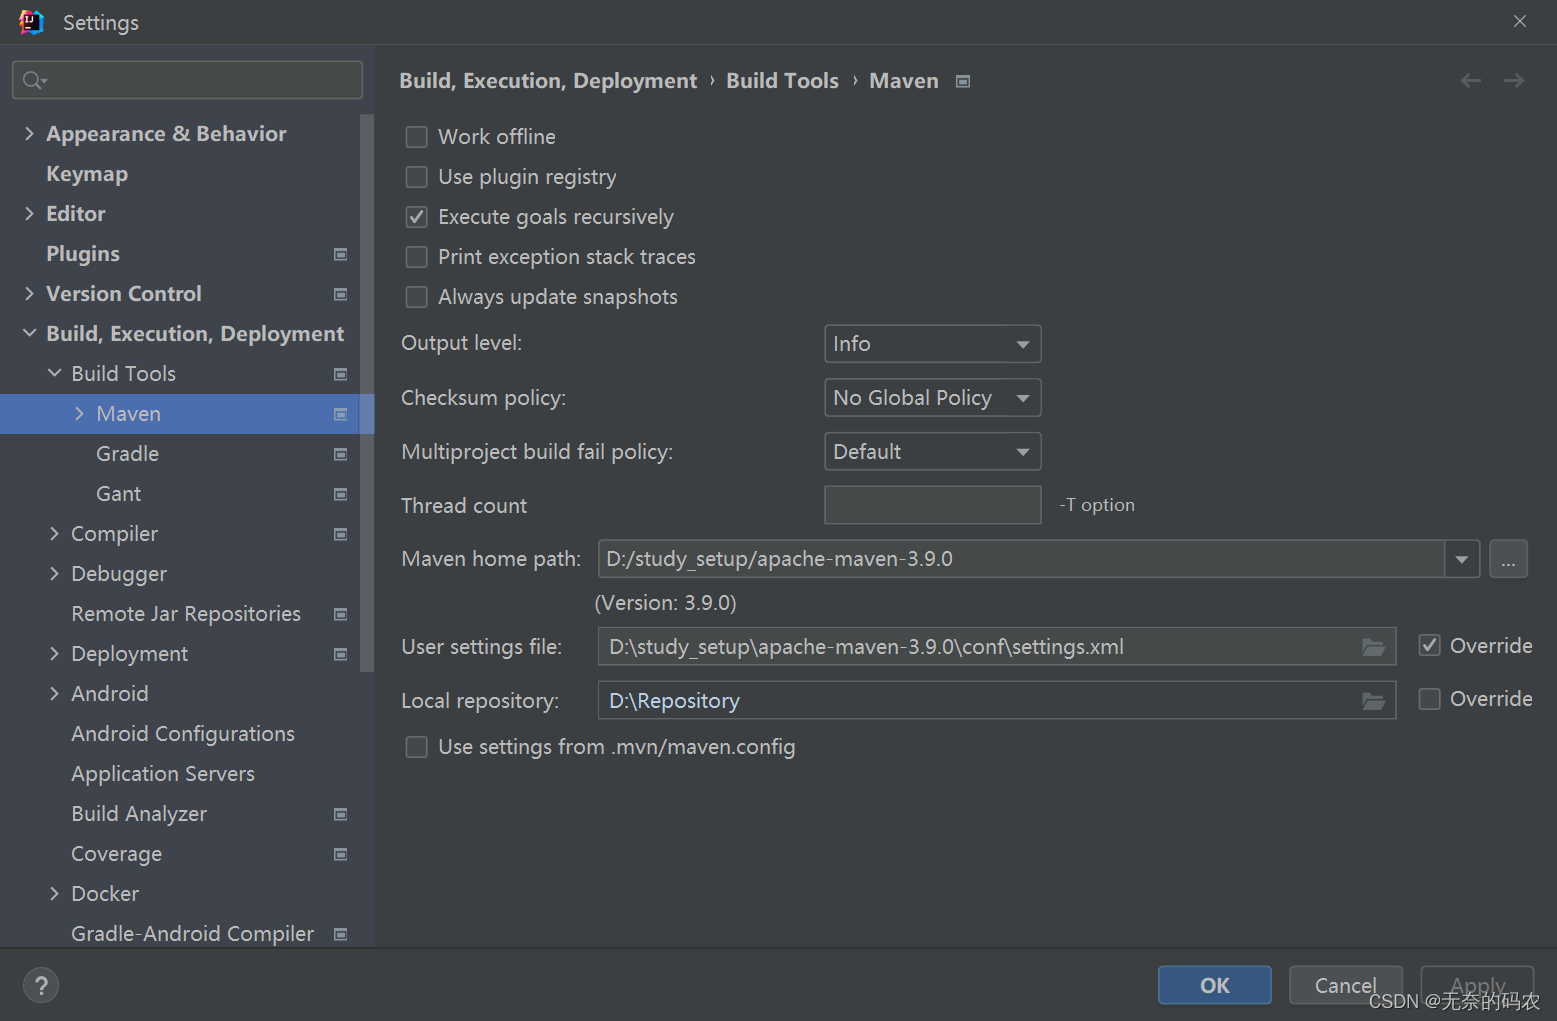Enable Always update snapshots checkbox

417,297
